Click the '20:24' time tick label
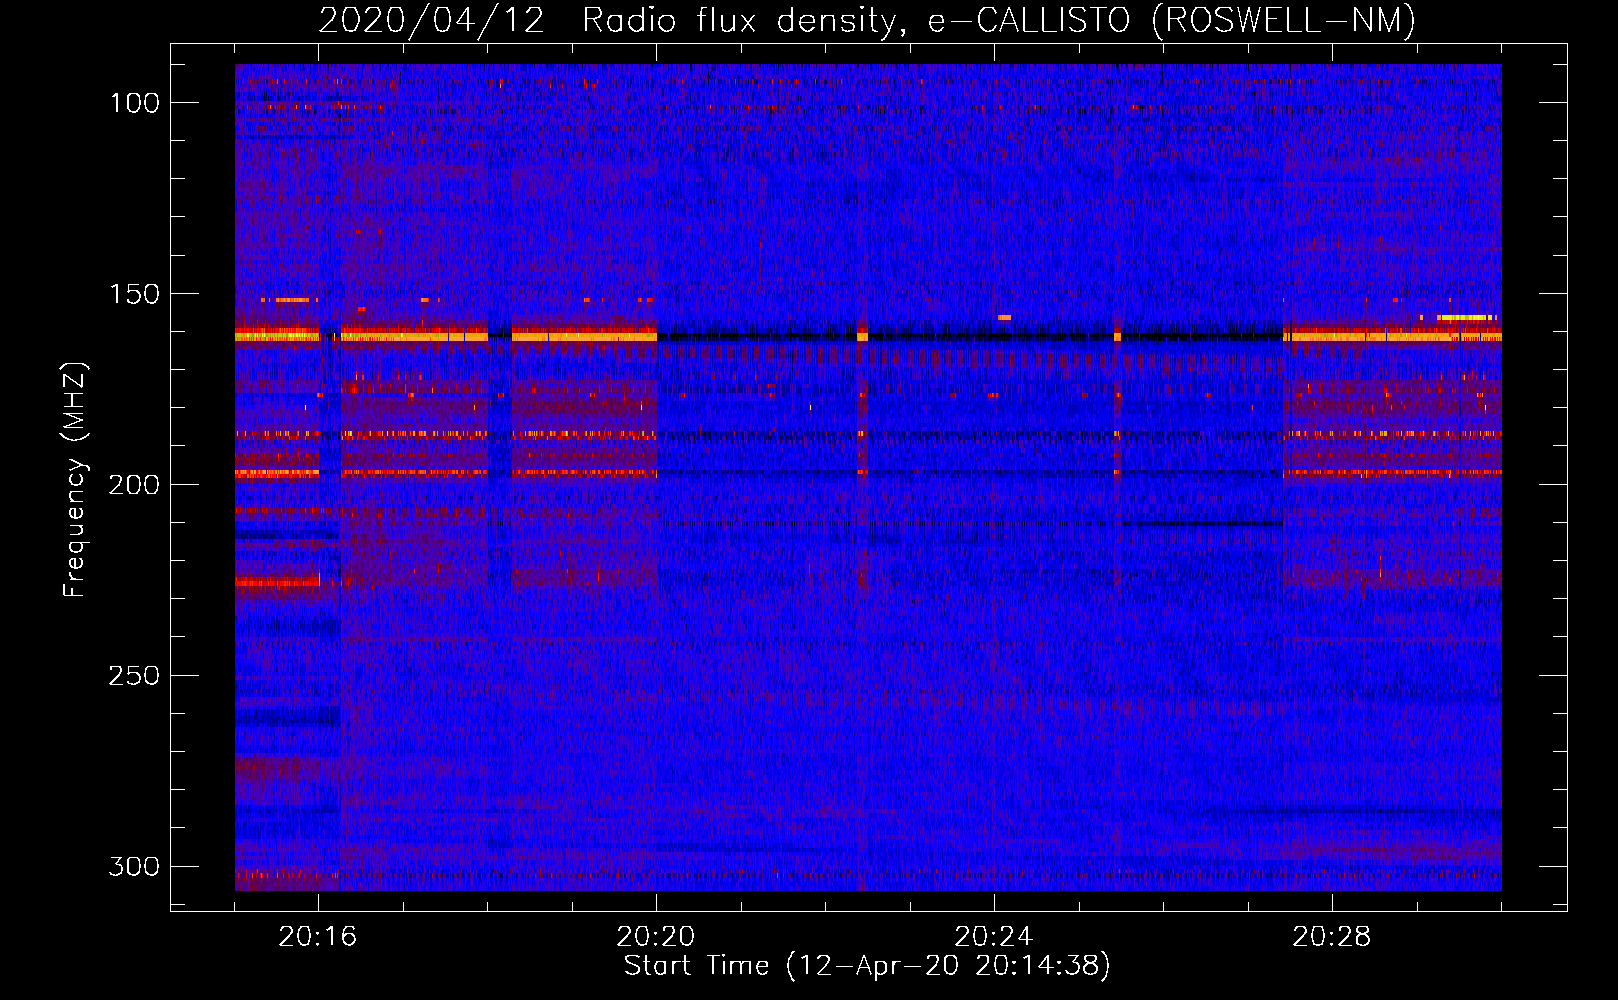 pos(994,937)
